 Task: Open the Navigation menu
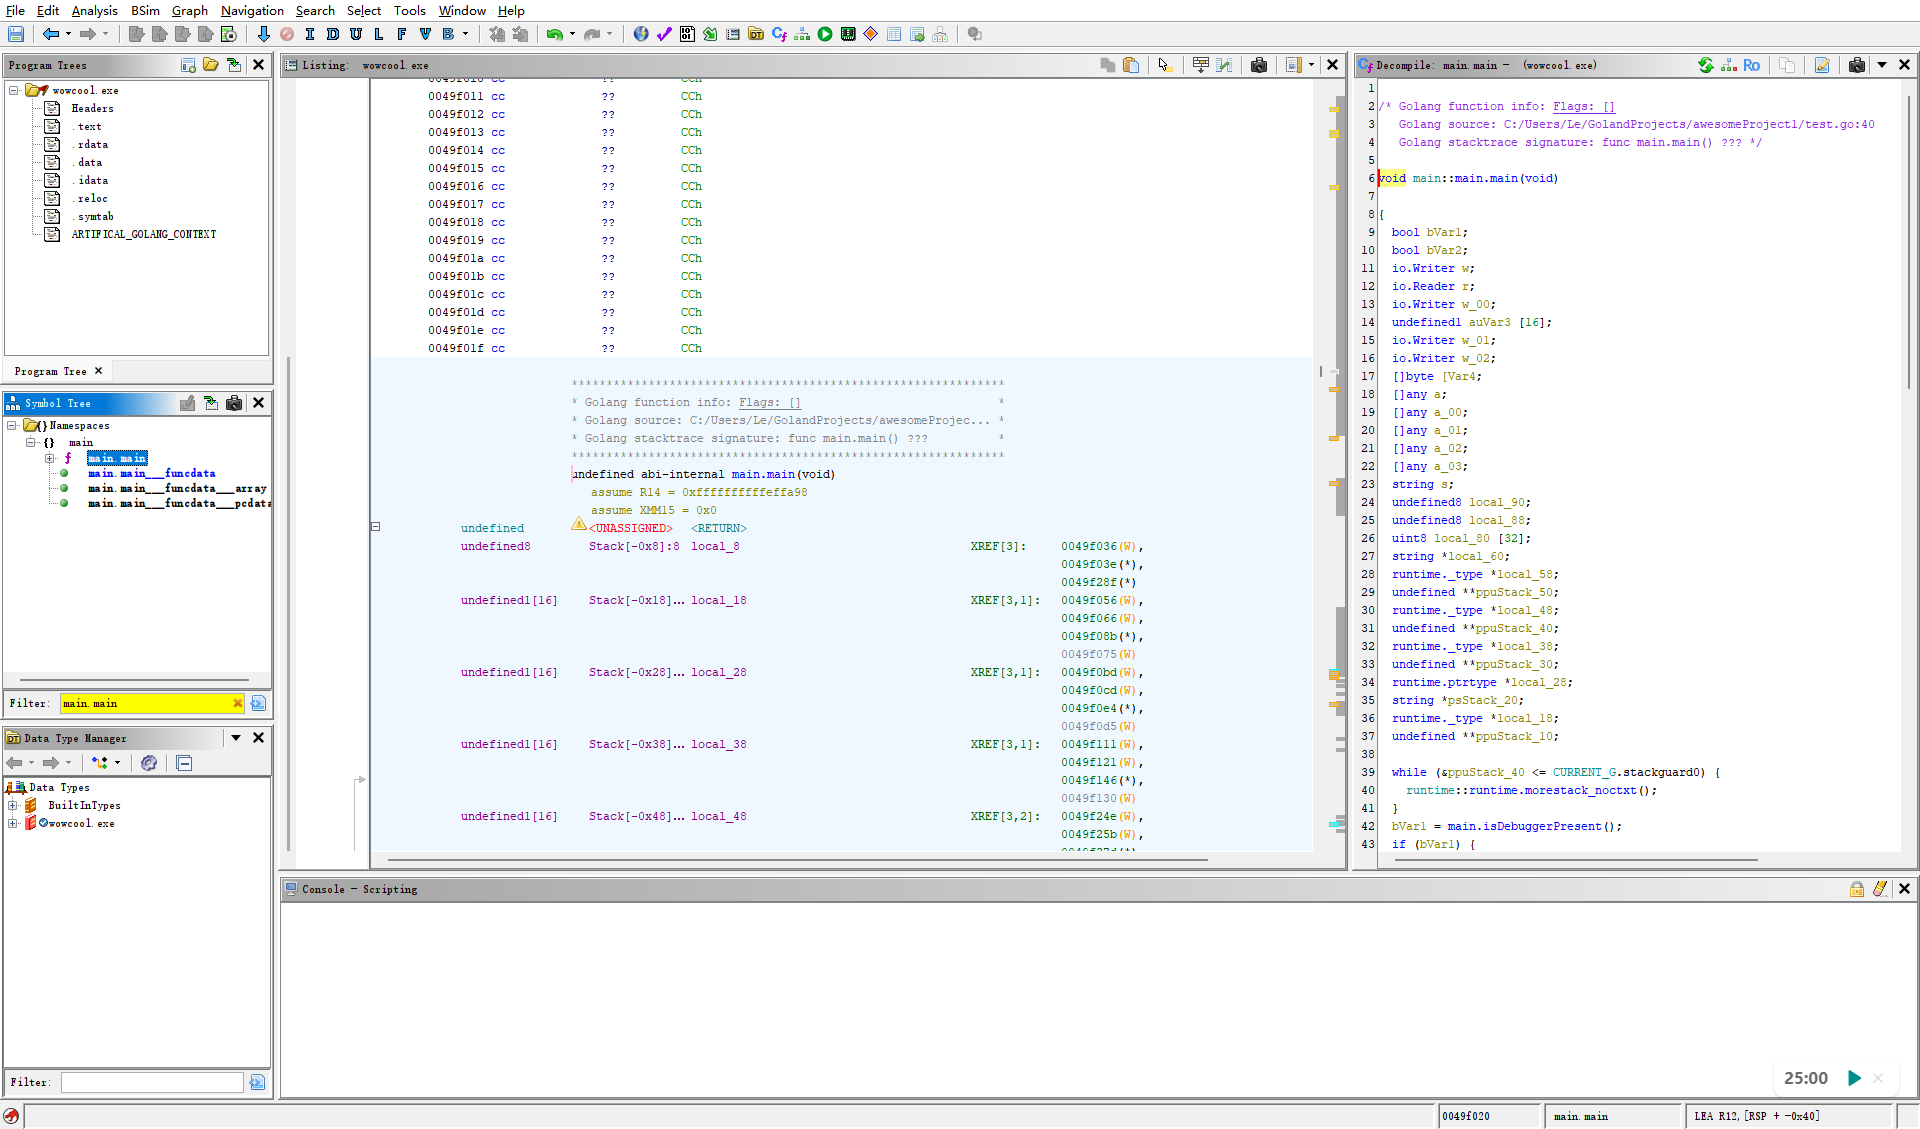tap(252, 10)
